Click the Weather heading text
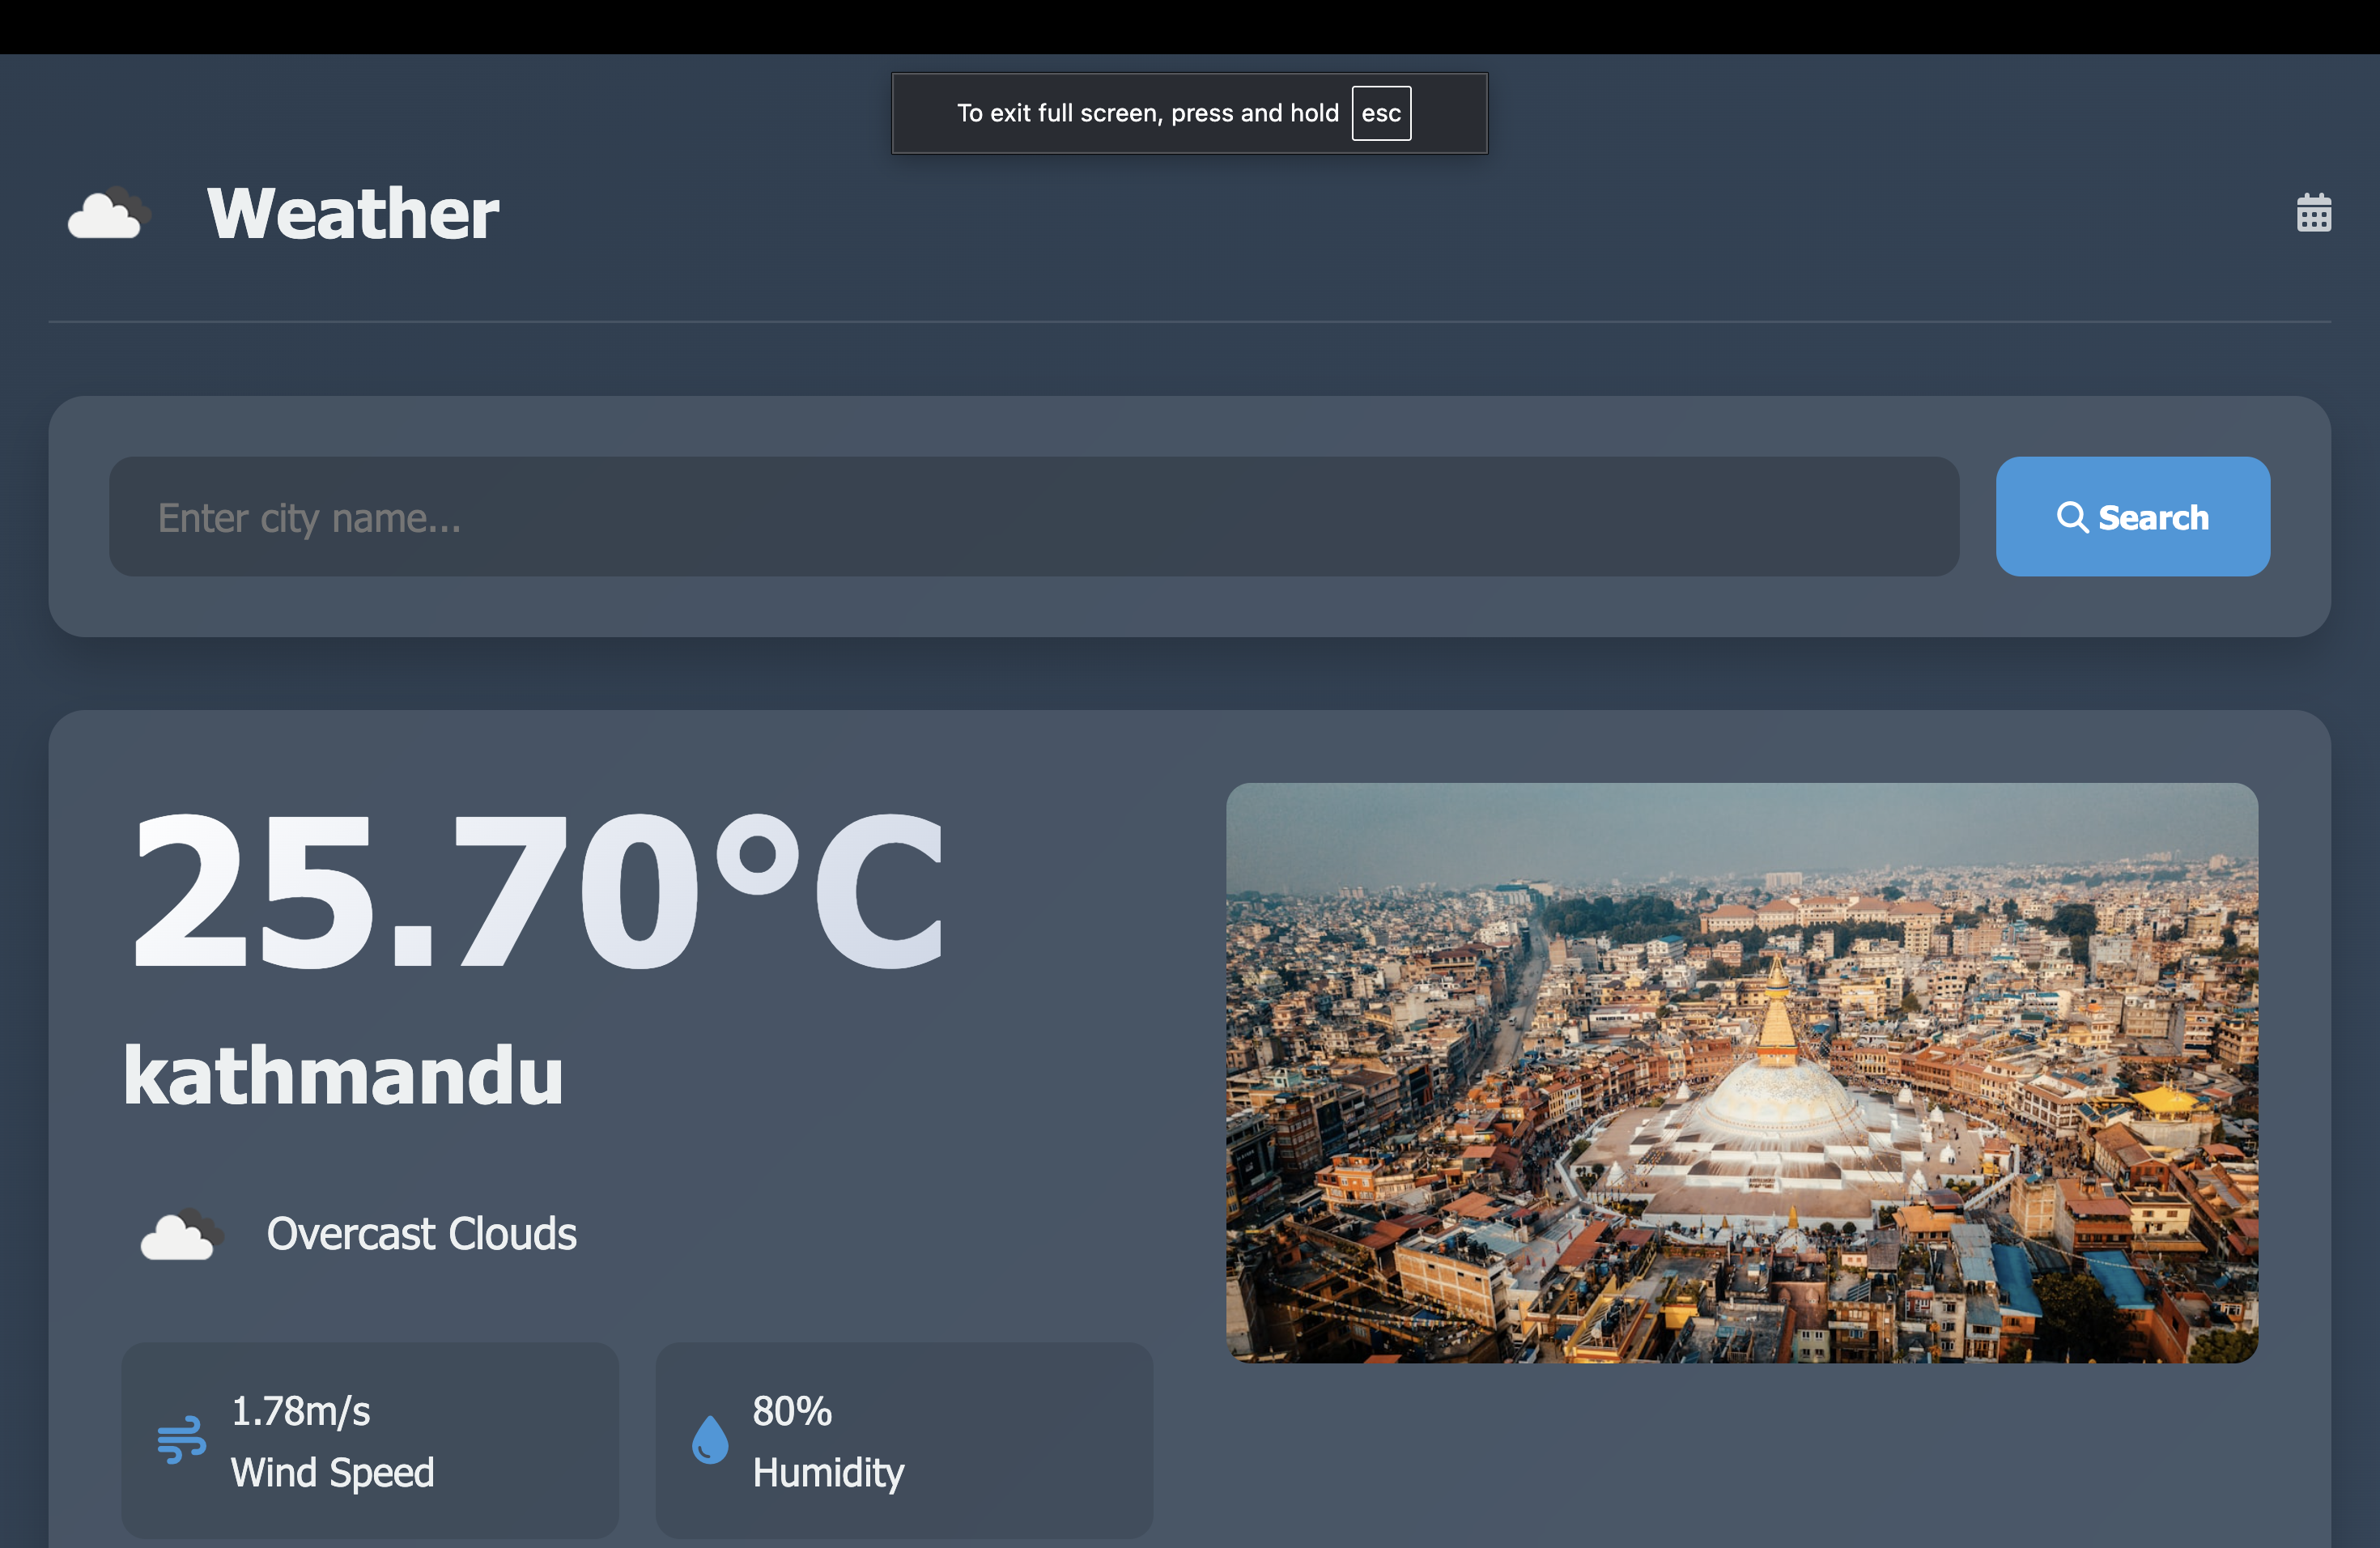The image size is (2380, 1548). tap(353, 213)
